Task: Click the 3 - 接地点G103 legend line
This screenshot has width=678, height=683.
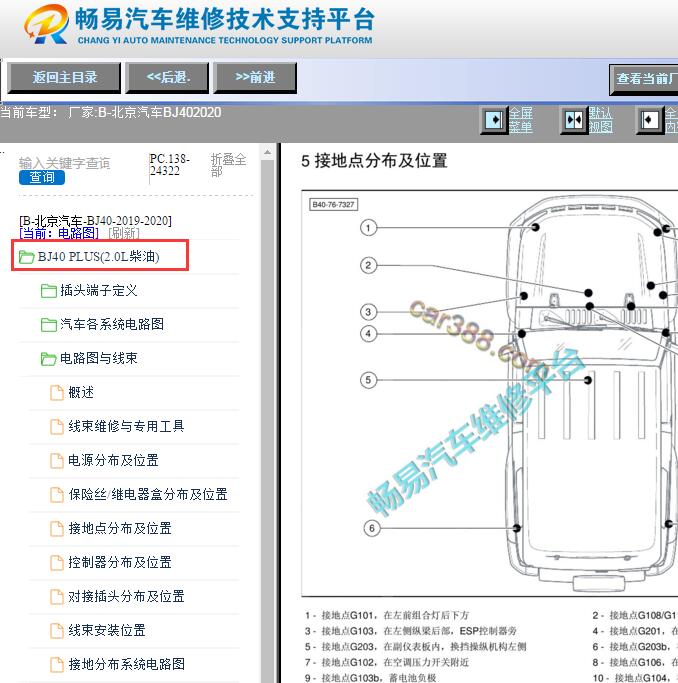Action: [411, 631]
